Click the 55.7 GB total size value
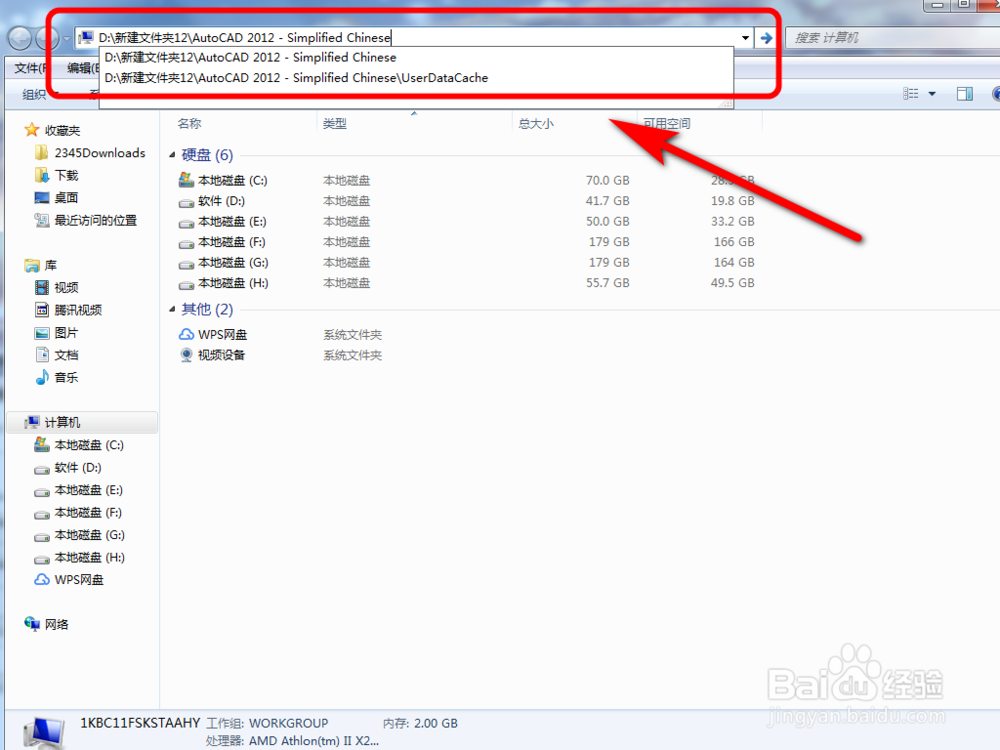The width and height of the screenshot is (1000, 750). [607, 283]
